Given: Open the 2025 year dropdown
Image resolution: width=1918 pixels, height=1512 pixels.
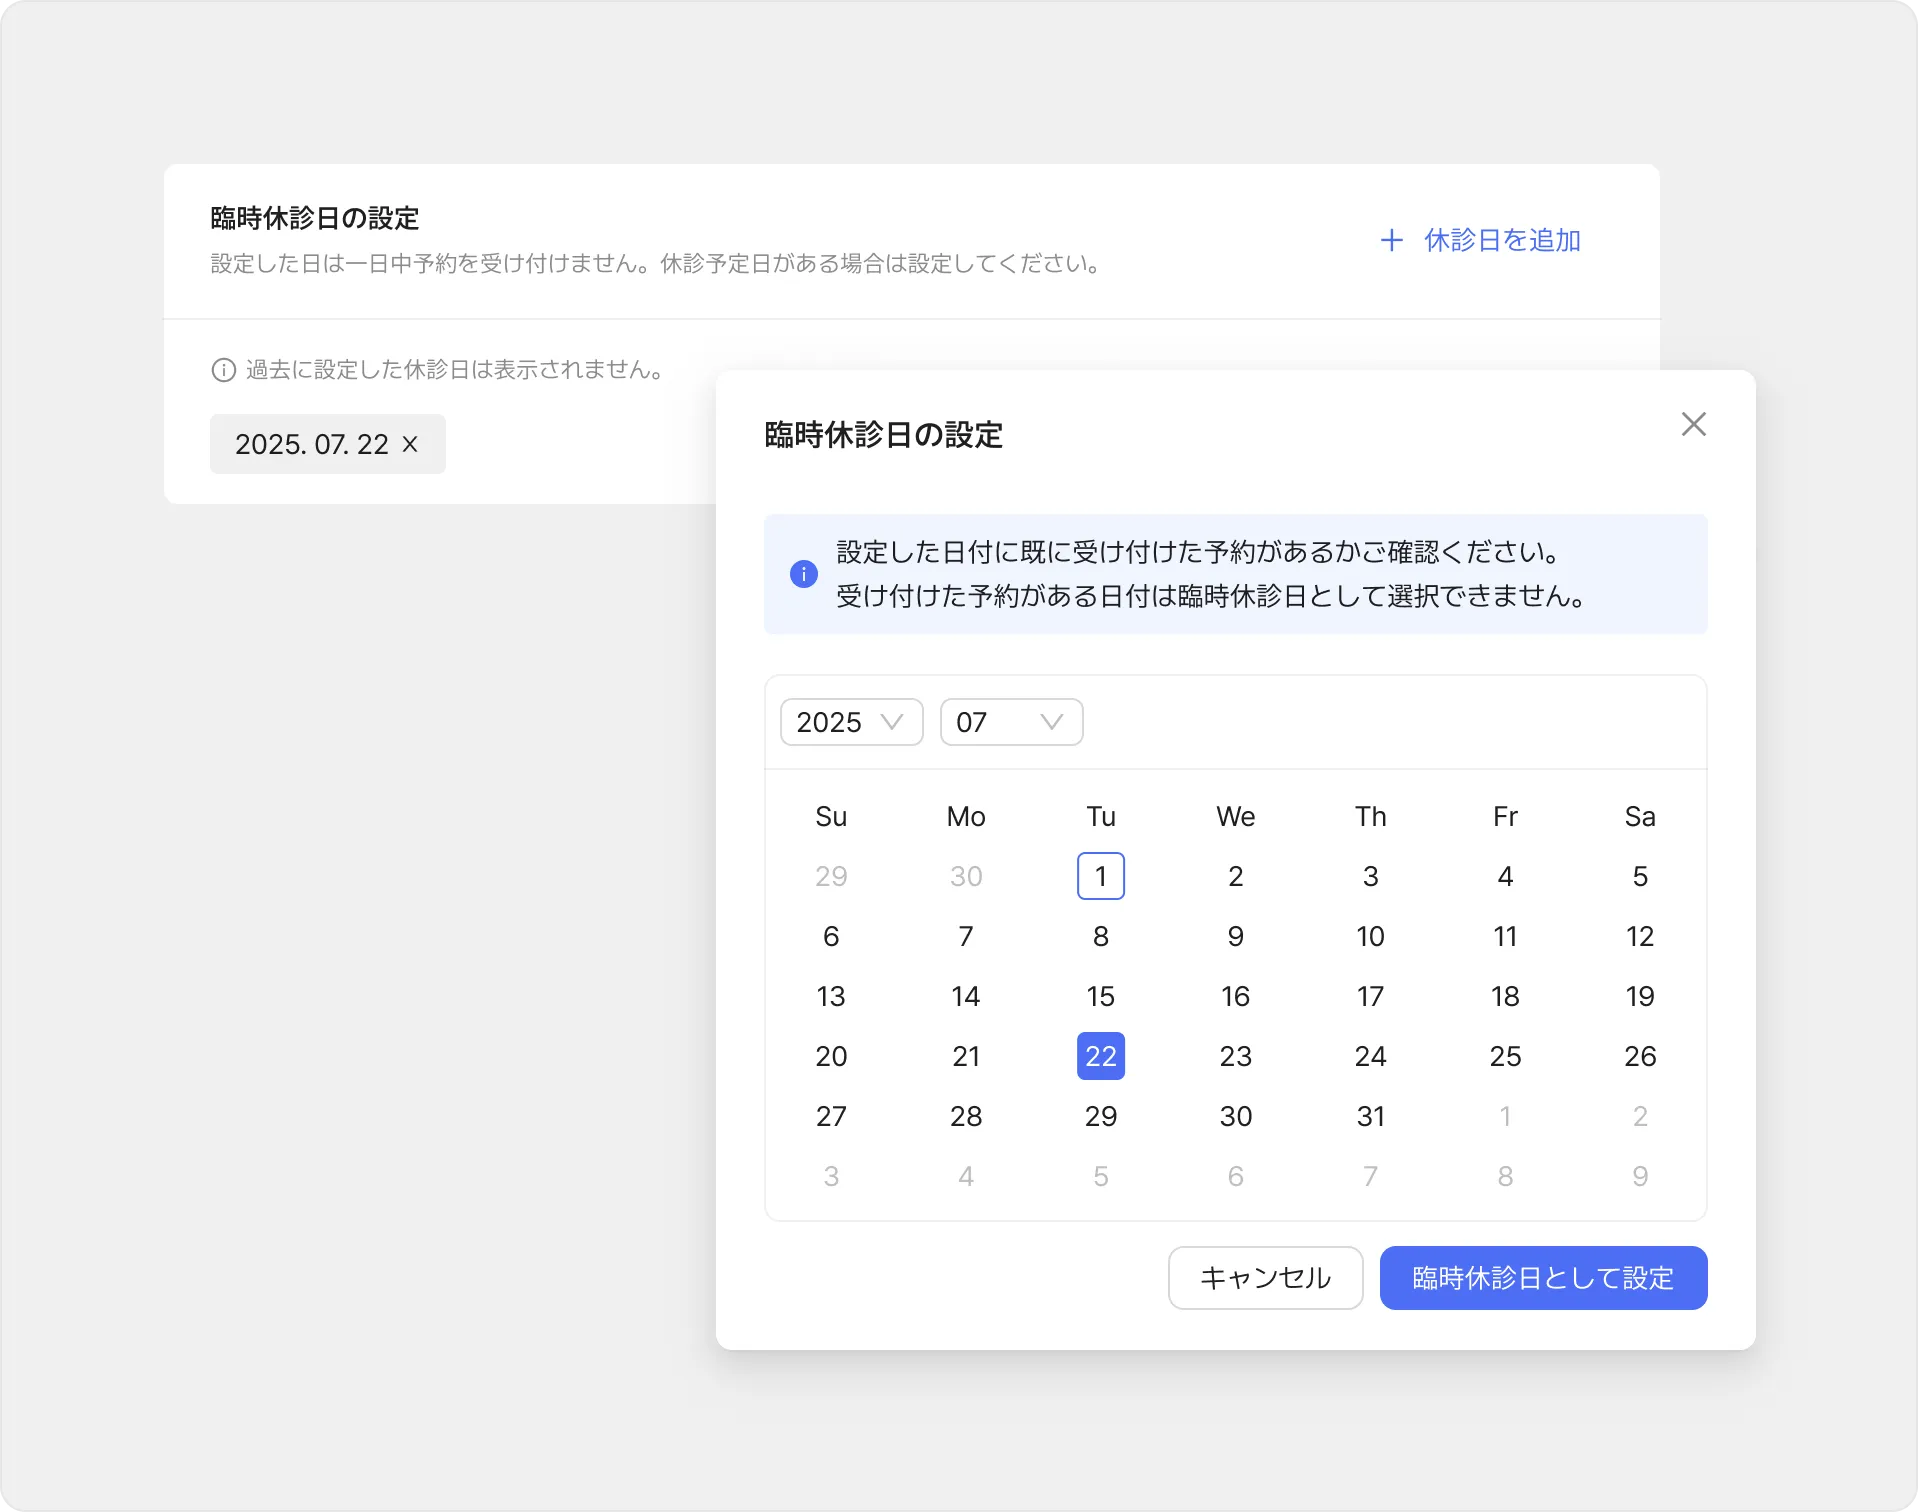Looking at the screenshot, I should [x=851, y=722].
